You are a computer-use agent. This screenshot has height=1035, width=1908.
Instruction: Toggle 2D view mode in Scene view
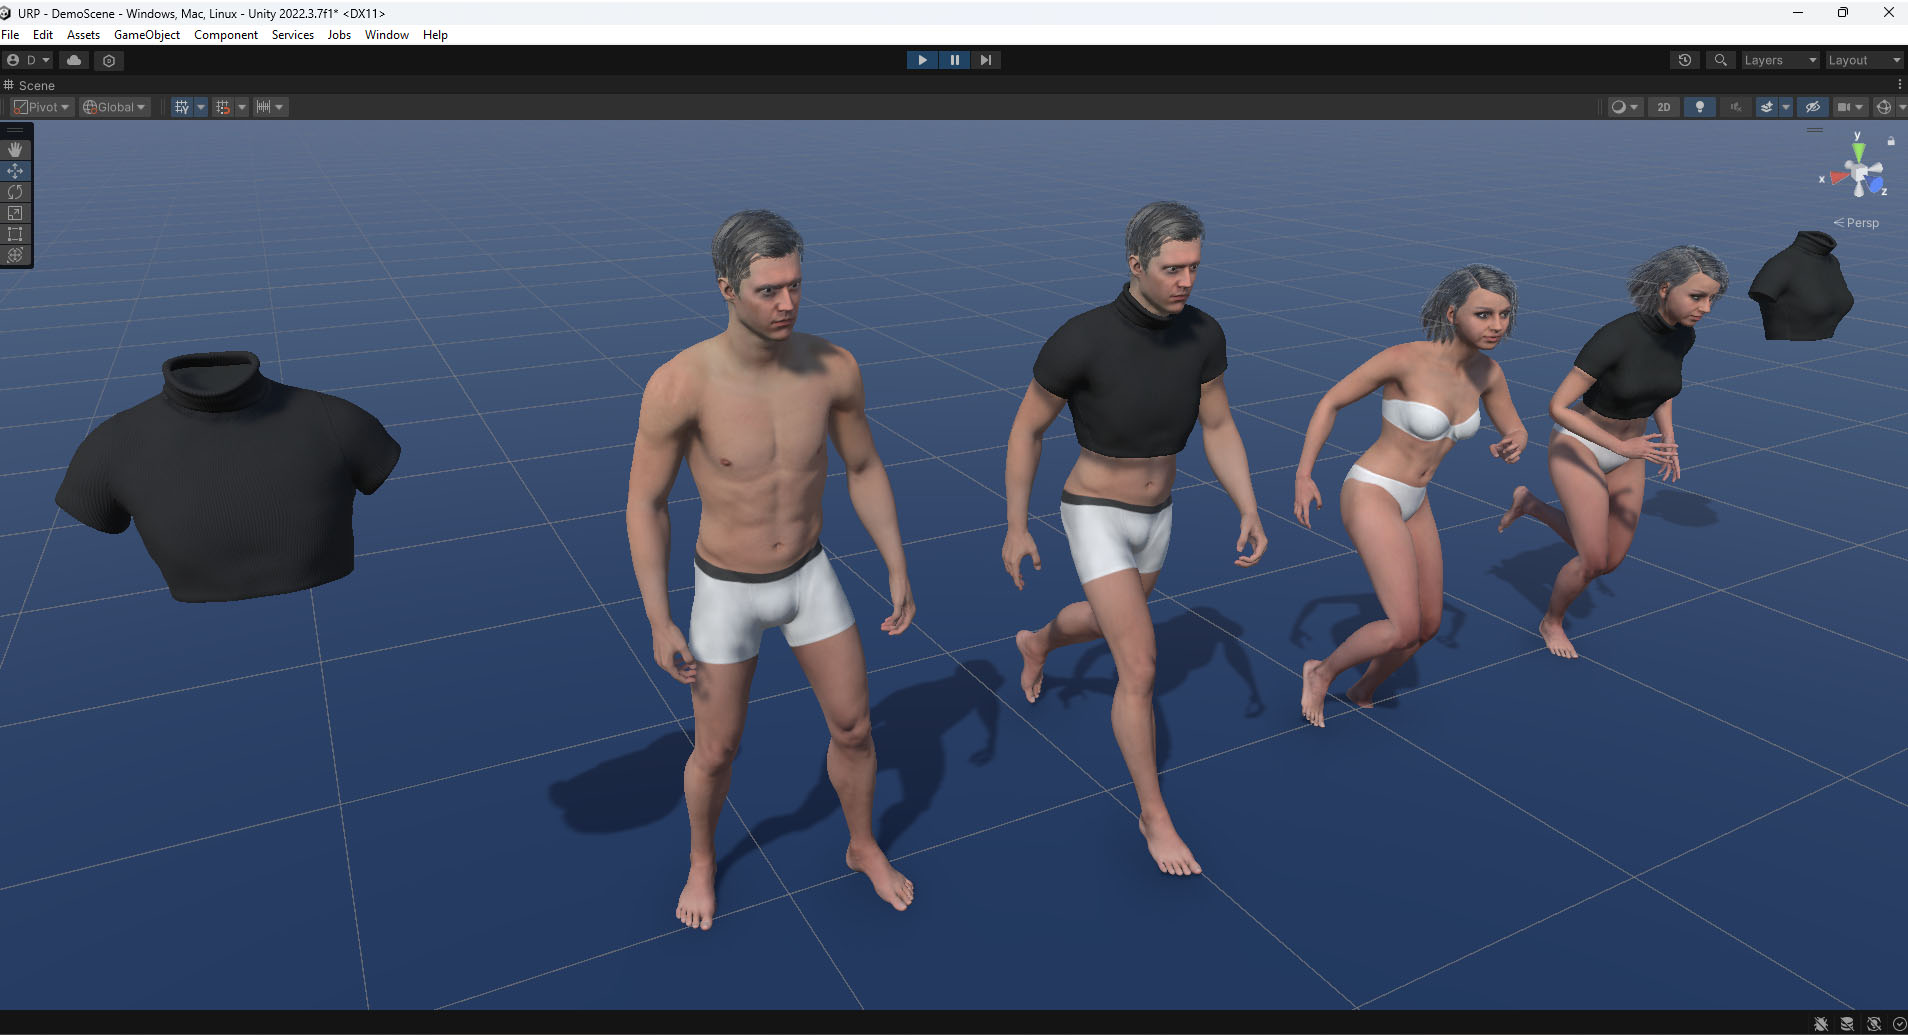pos(1663,106)
